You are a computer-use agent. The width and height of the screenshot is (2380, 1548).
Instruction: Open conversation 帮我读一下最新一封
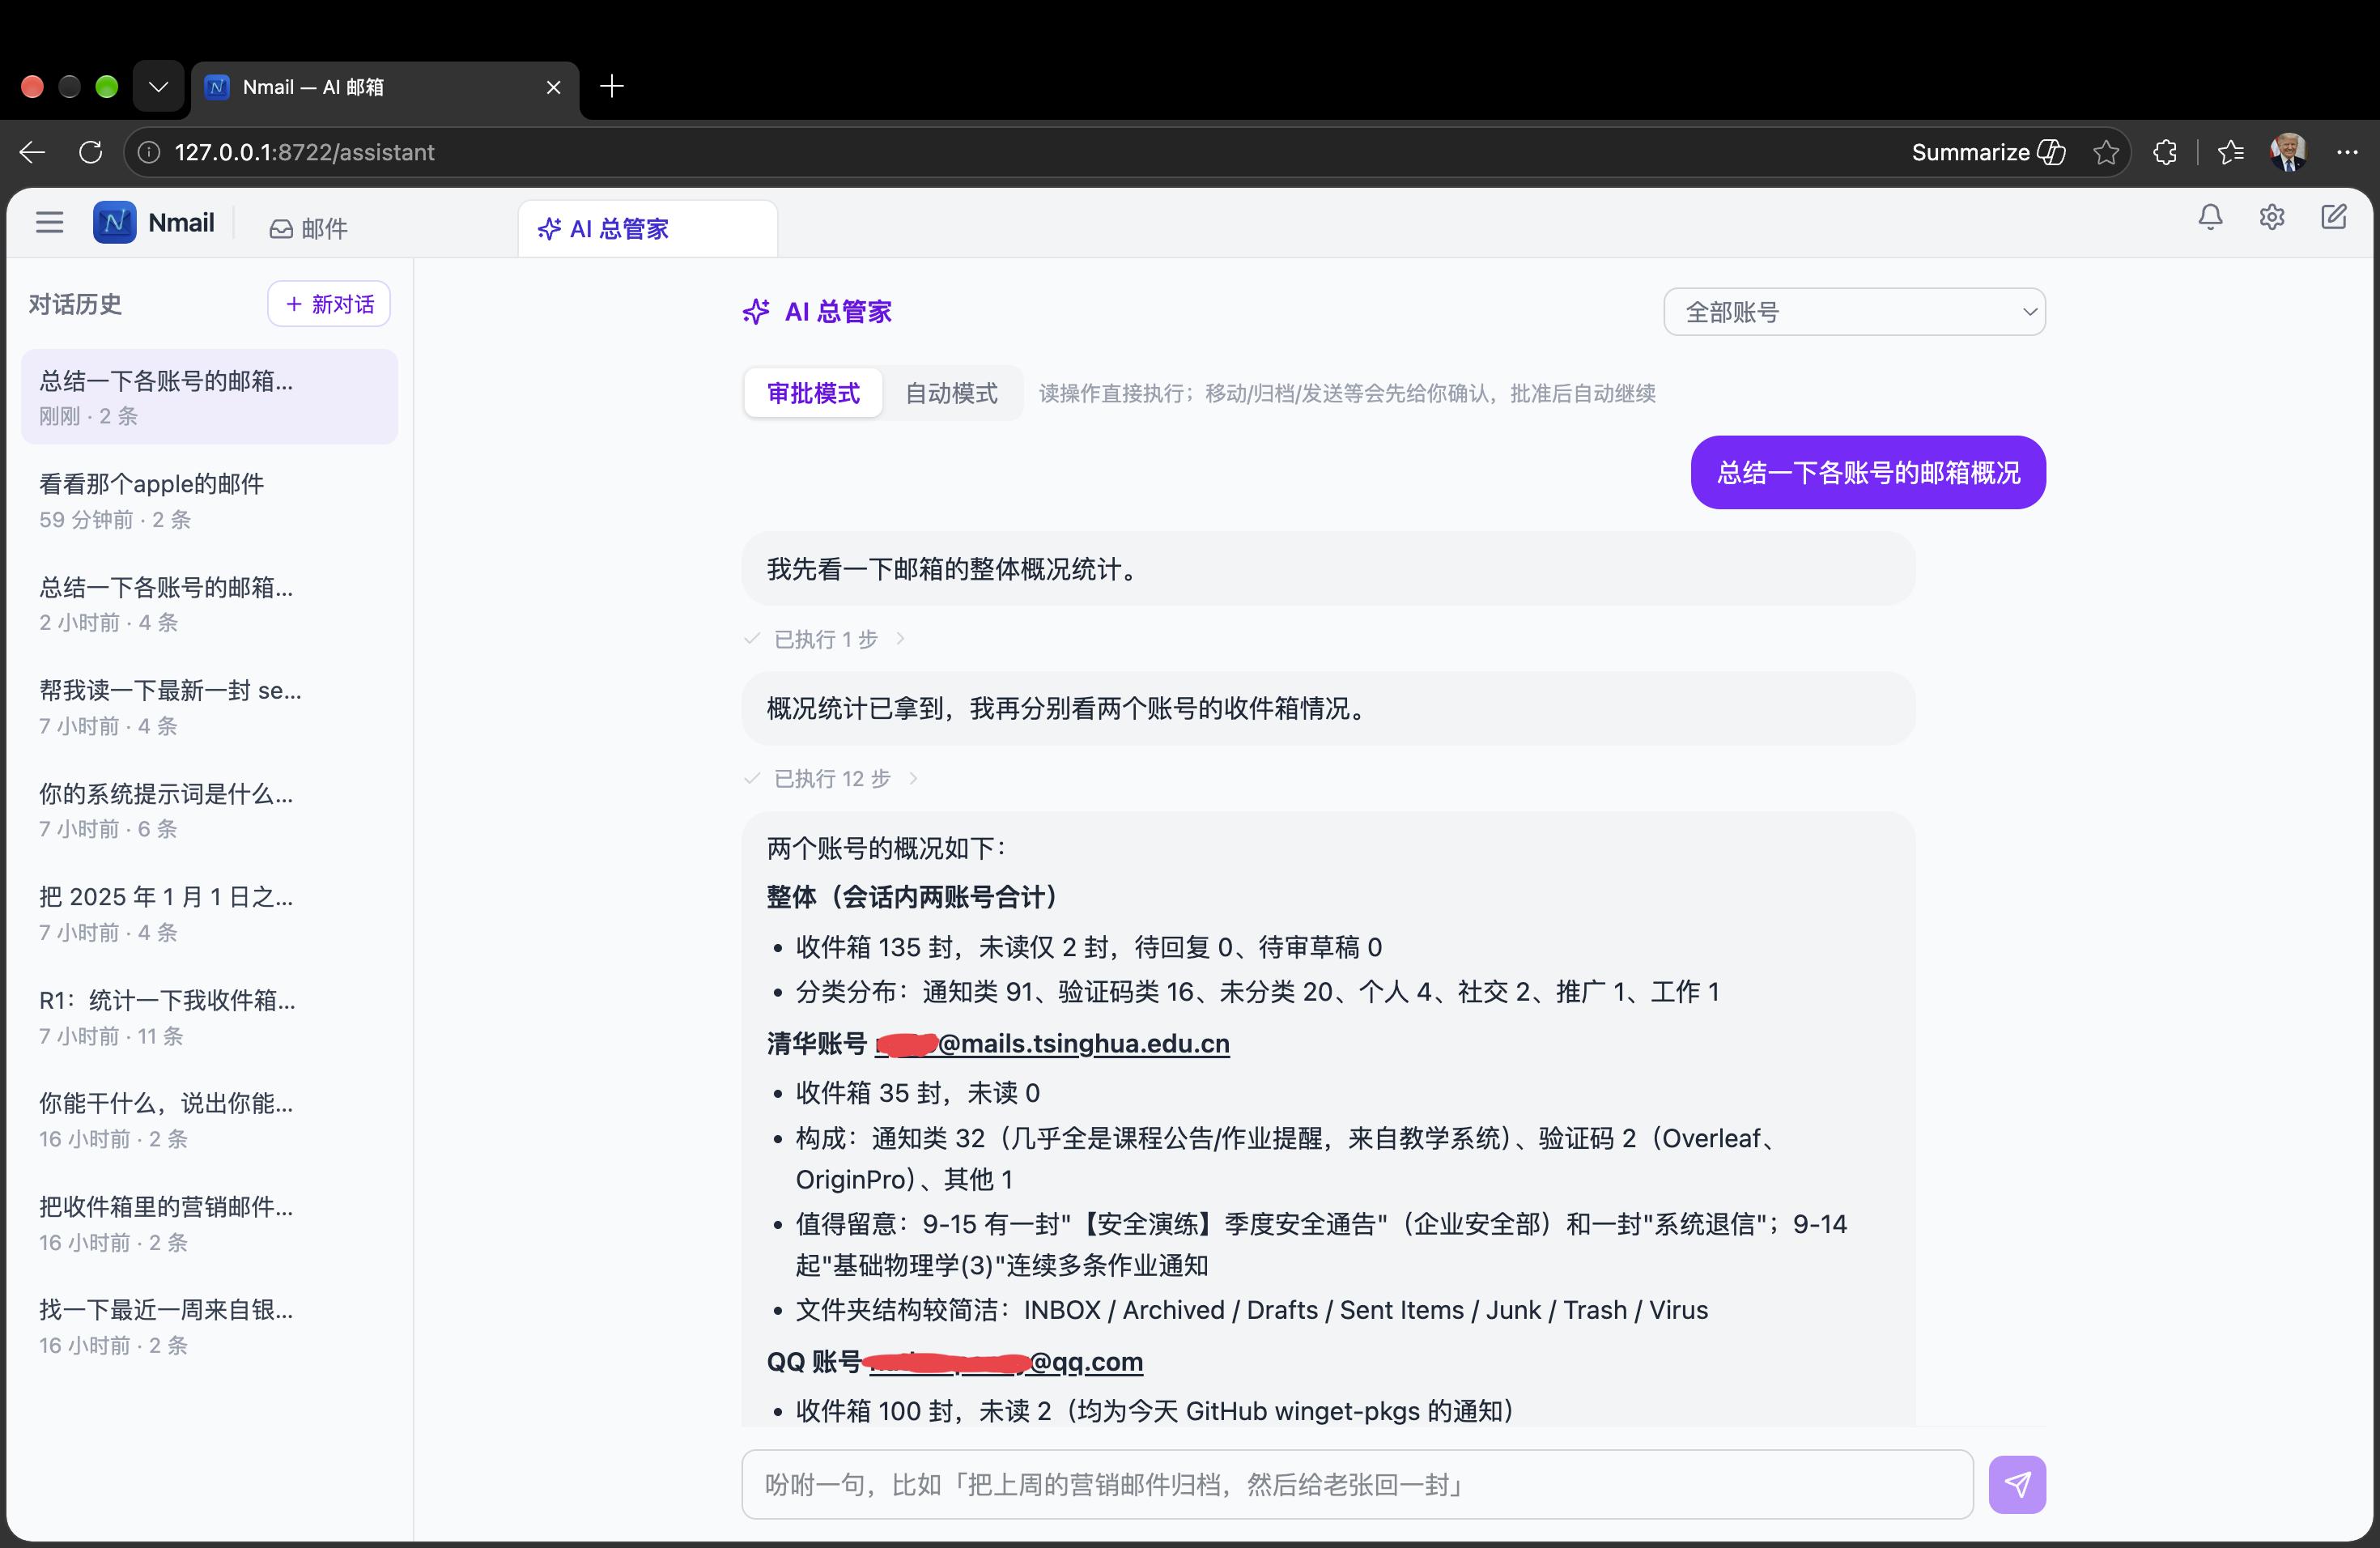(x=209, y=707)
